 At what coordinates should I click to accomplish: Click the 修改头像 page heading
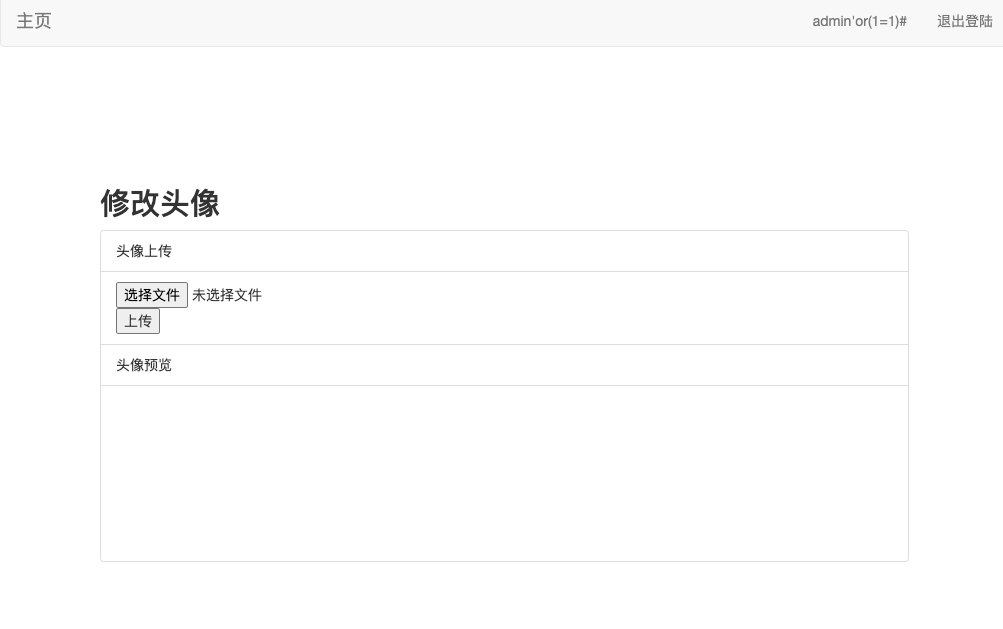(160, 203)
